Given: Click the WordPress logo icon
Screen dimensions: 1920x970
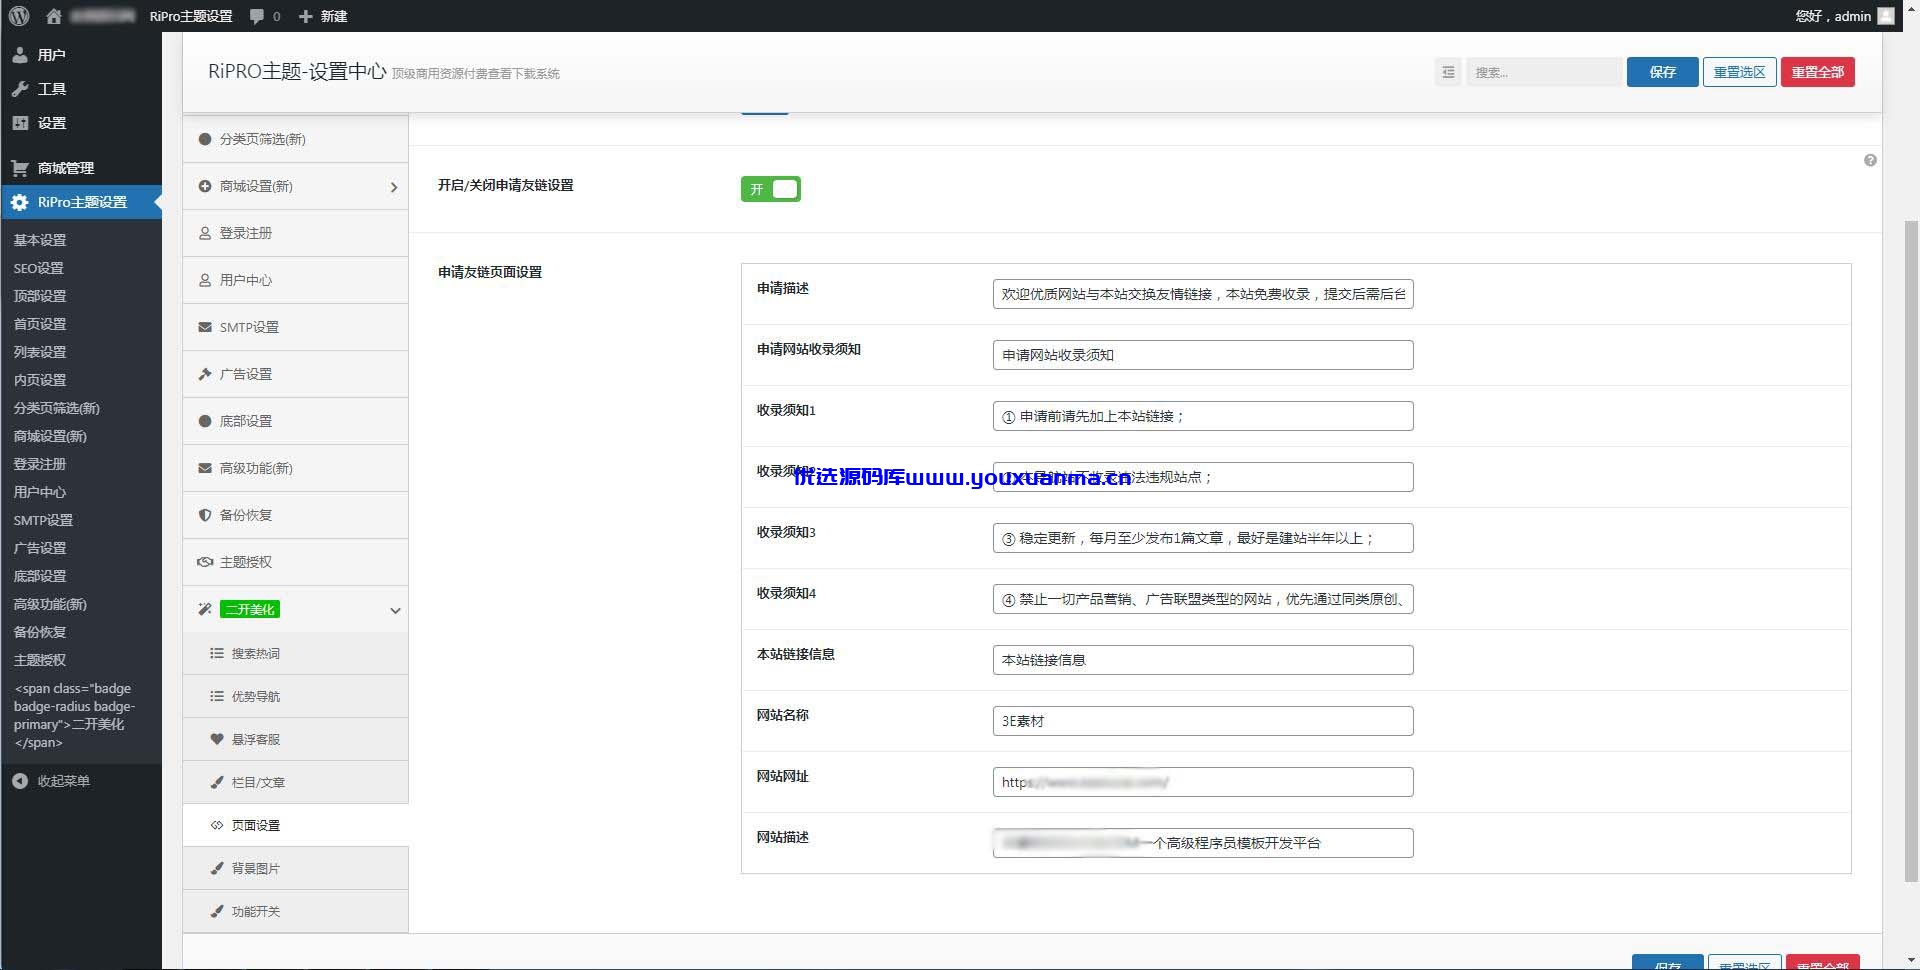Looking at the screenshot, I should 19,16.
